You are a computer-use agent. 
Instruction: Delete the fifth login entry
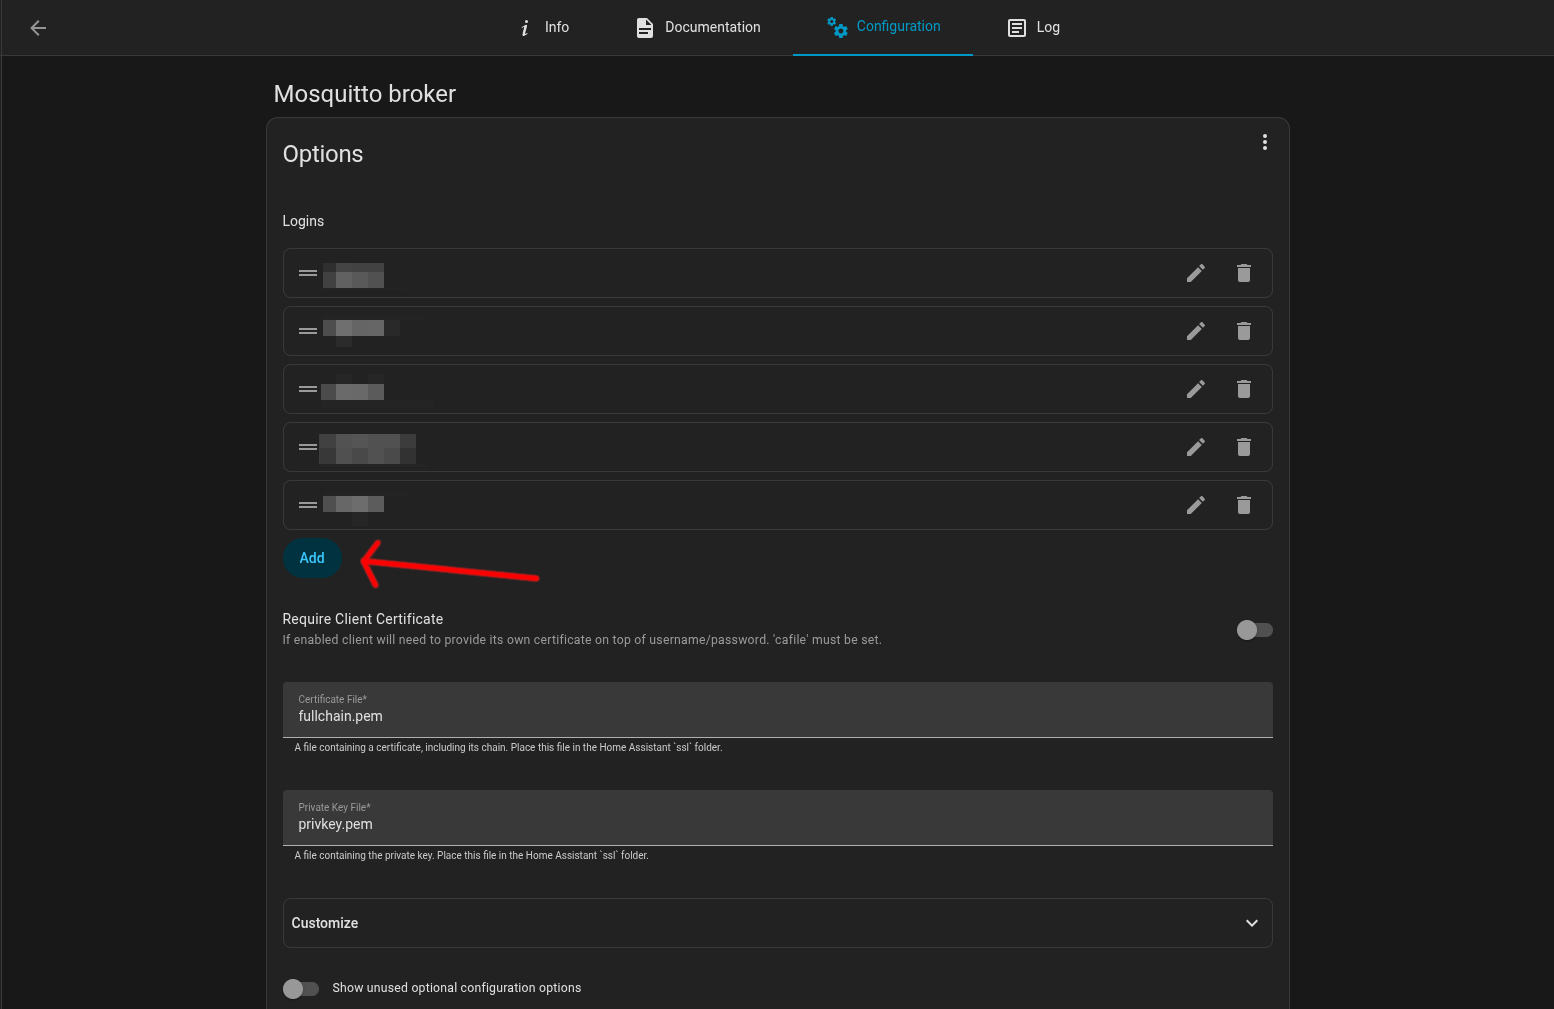(1244, 505)
